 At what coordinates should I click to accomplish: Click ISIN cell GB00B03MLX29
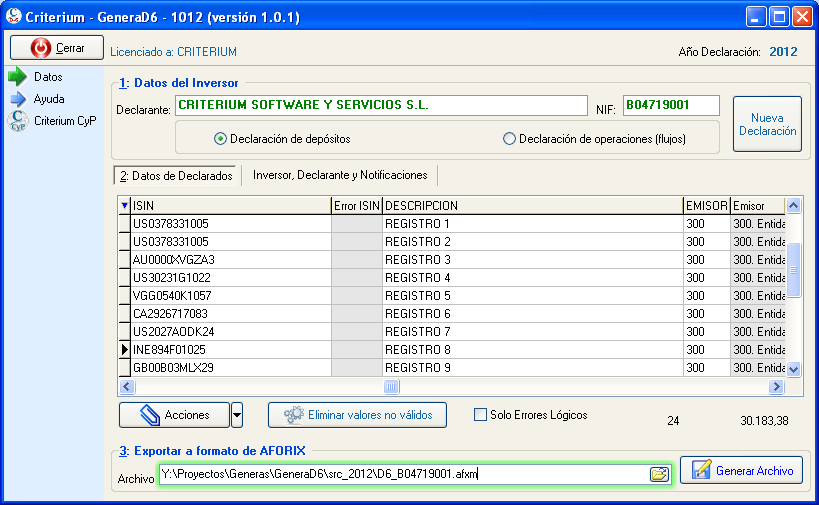point(230,368)
